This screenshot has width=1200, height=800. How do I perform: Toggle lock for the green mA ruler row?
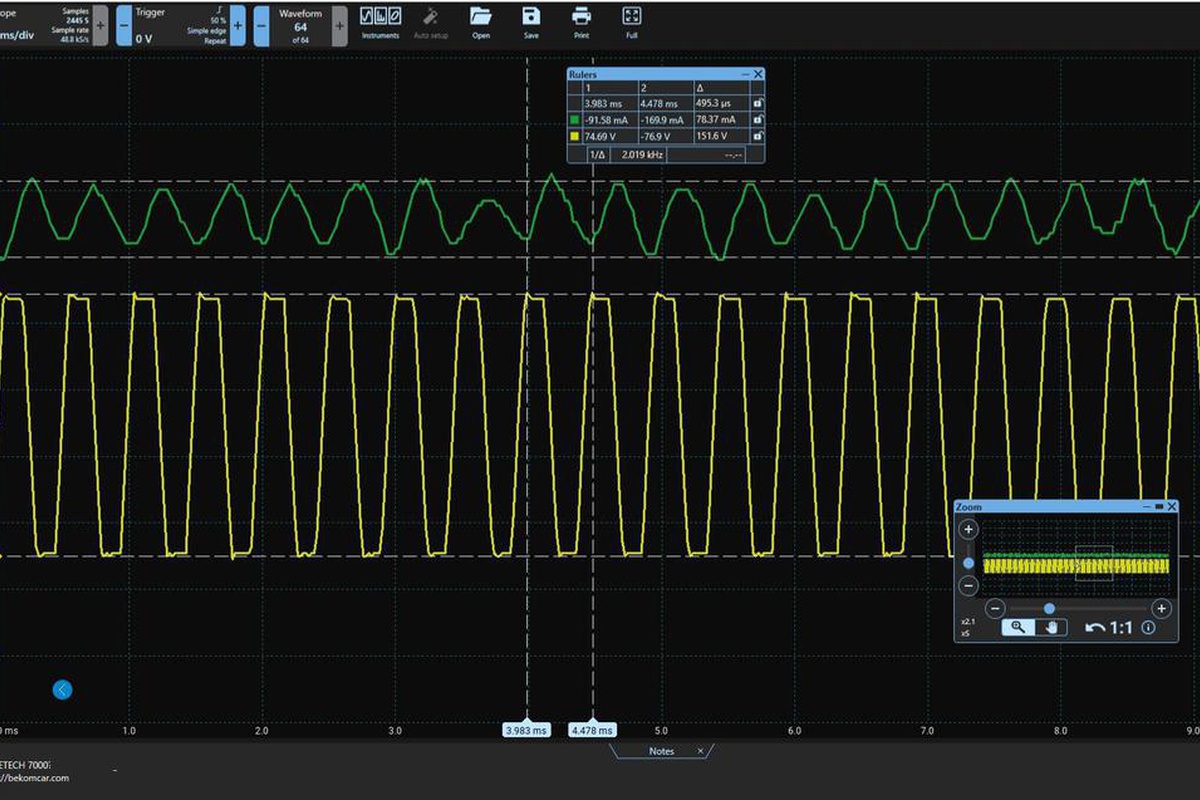point(757,120)
